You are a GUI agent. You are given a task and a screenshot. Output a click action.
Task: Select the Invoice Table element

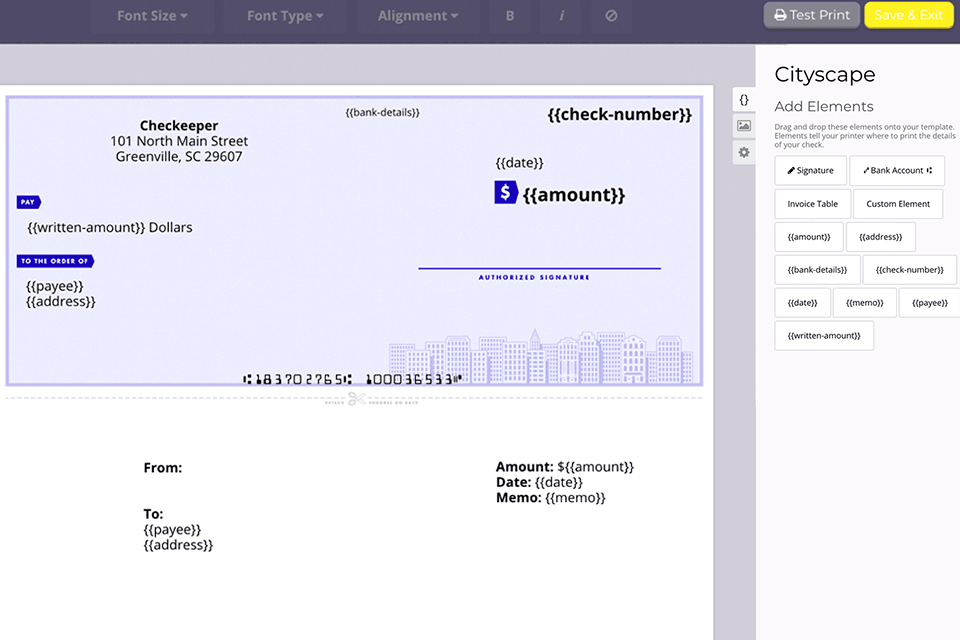pos(812,203)
